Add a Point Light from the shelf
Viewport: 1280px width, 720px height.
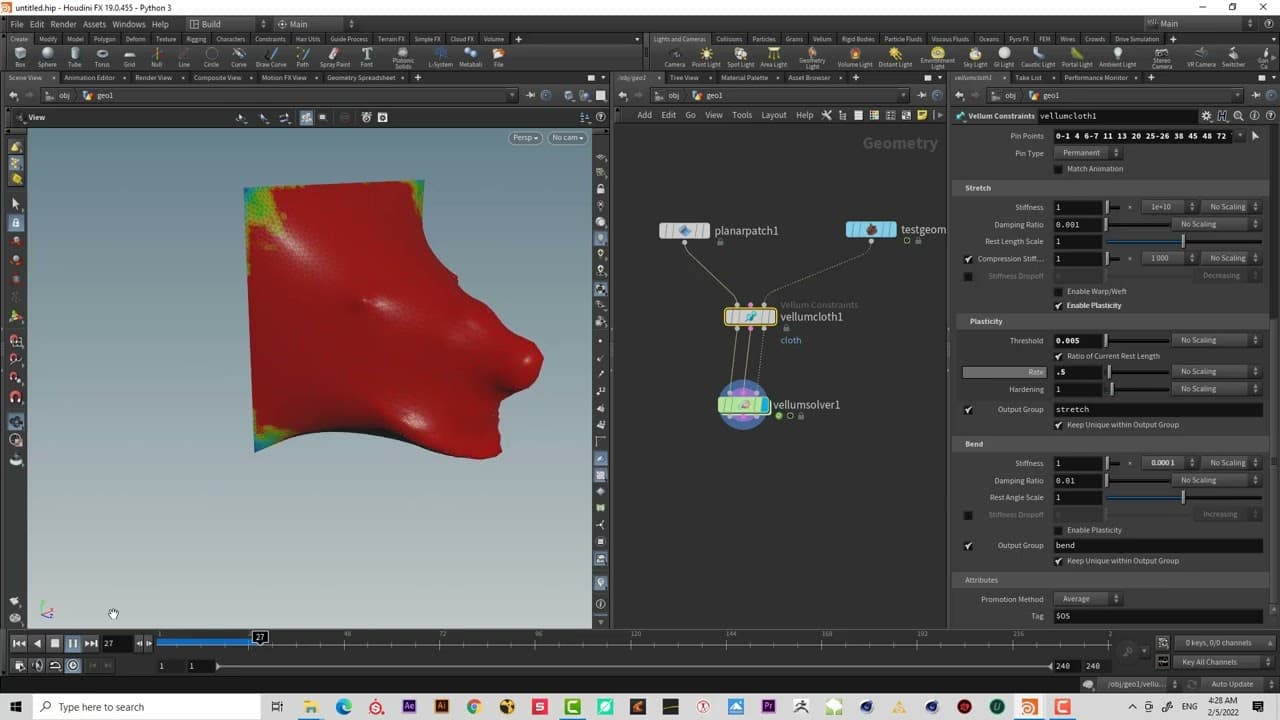[x=706, y=57]
